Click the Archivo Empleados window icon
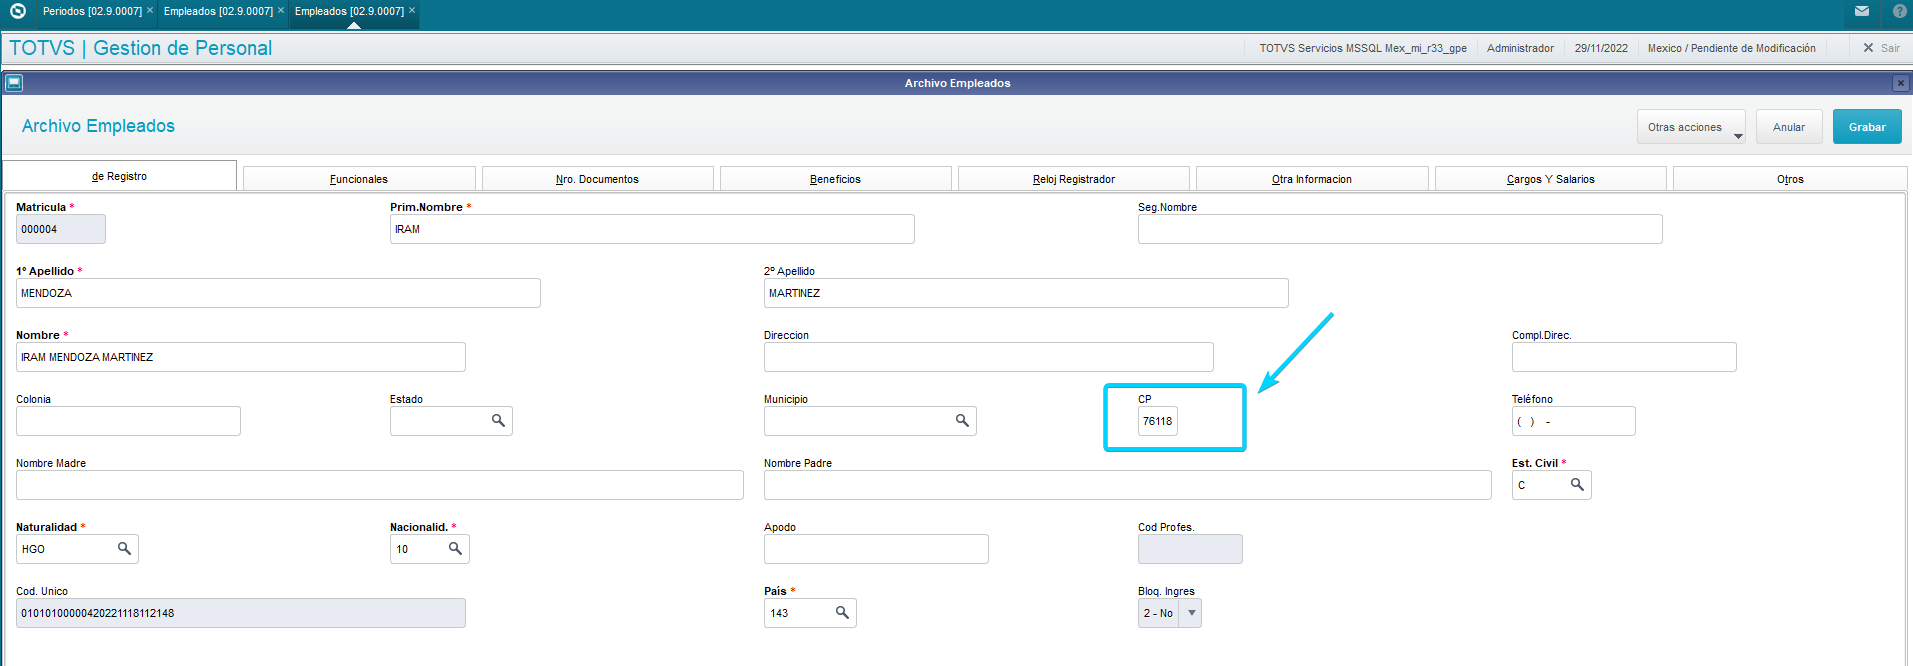The height and width of the screenshot is (666, 1913). coord(14,83)
